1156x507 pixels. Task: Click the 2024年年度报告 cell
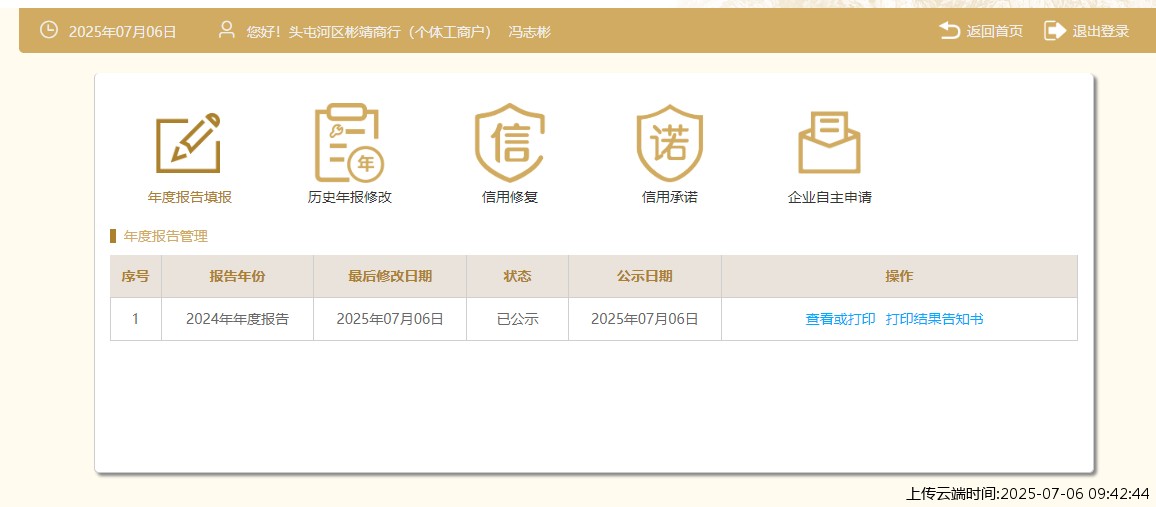tap(237, 319)
